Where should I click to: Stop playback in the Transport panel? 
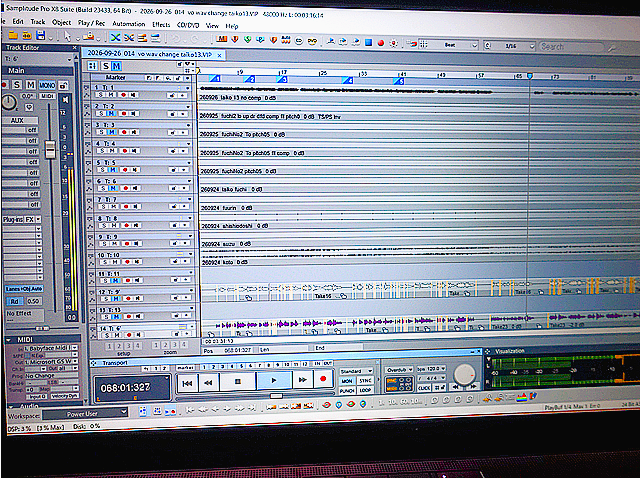[x=238, y=382]
